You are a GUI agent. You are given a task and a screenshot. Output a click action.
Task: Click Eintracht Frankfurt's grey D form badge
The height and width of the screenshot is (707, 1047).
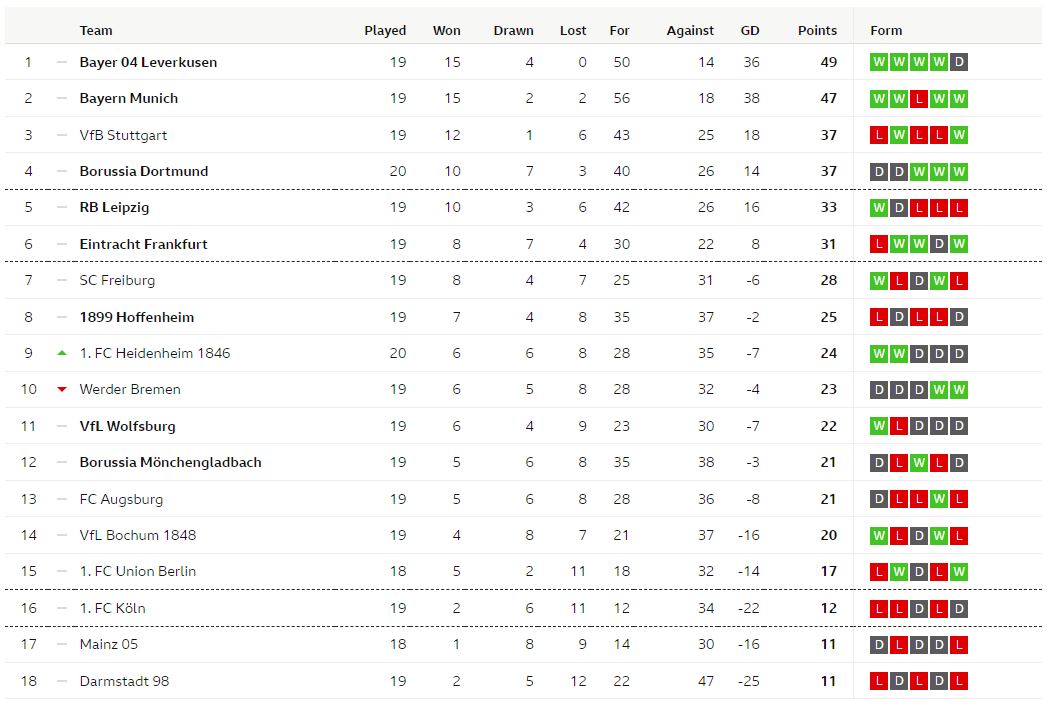[x=939, y=244]
